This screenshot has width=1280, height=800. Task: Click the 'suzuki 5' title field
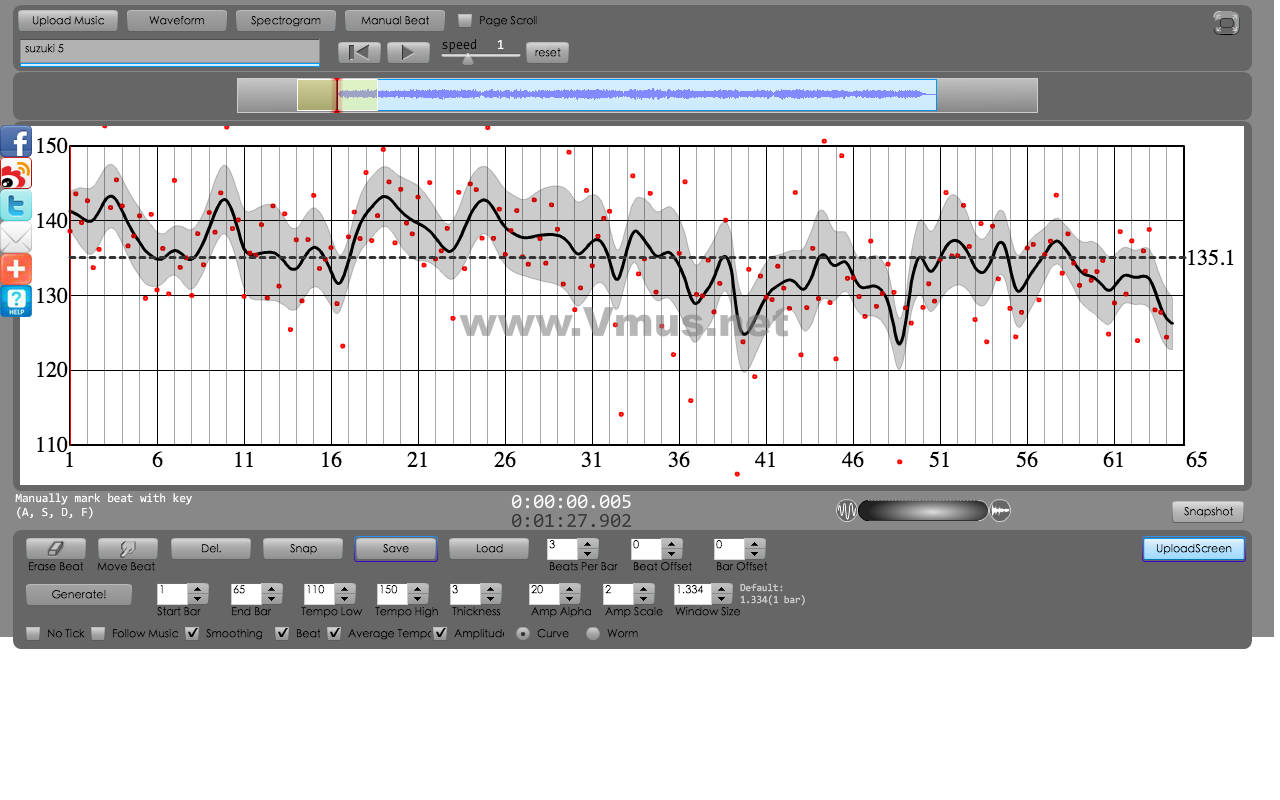pos(169,52)
